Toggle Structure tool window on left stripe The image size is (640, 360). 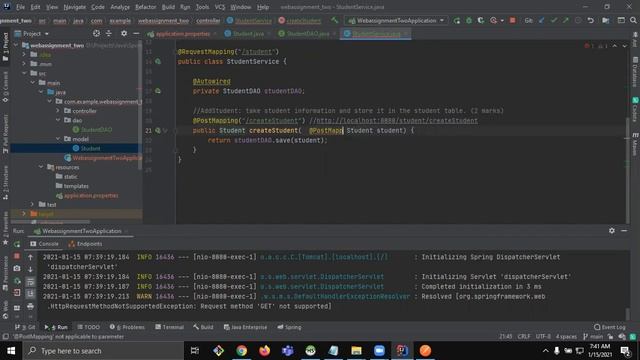coord(5,182)
